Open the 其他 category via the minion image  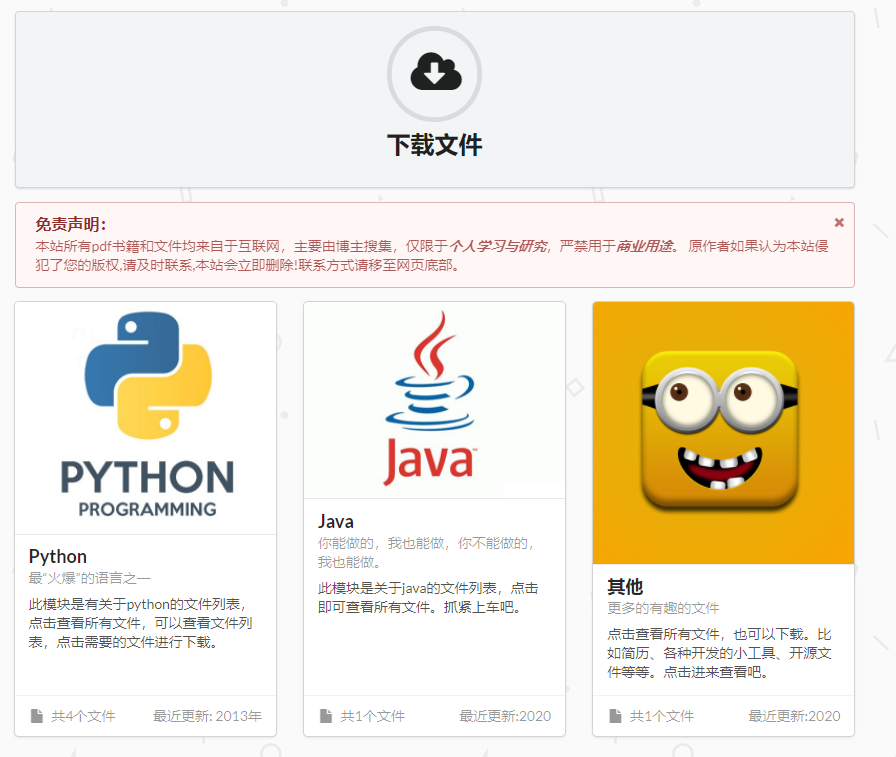[722, 432]
